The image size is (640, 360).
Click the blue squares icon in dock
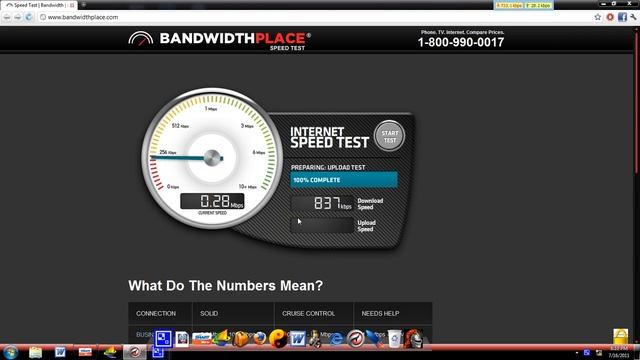[163, 339]
